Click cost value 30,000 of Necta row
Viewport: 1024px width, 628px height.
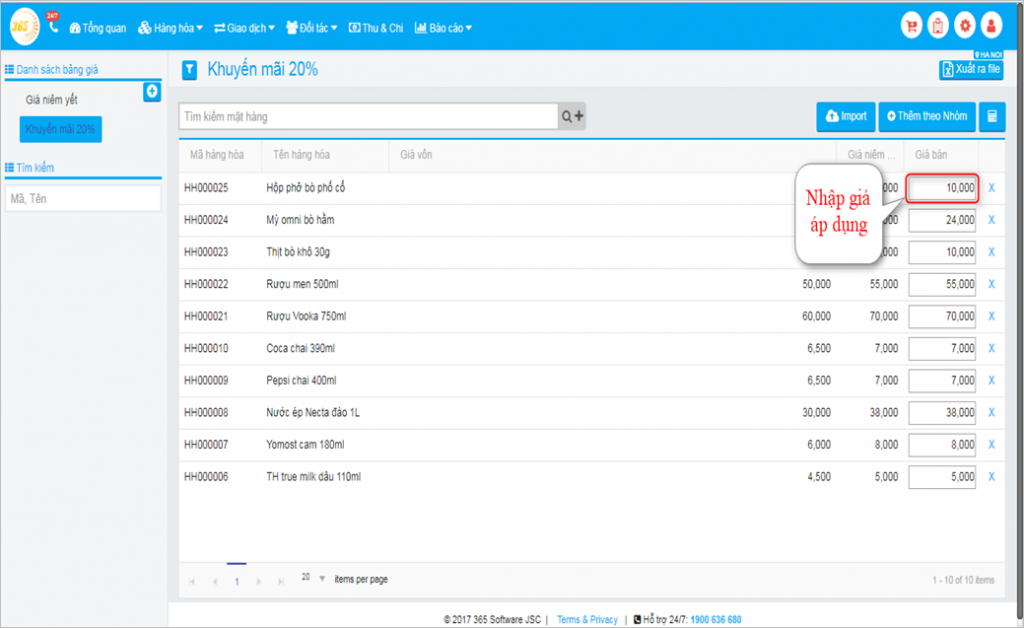[816, 413]
